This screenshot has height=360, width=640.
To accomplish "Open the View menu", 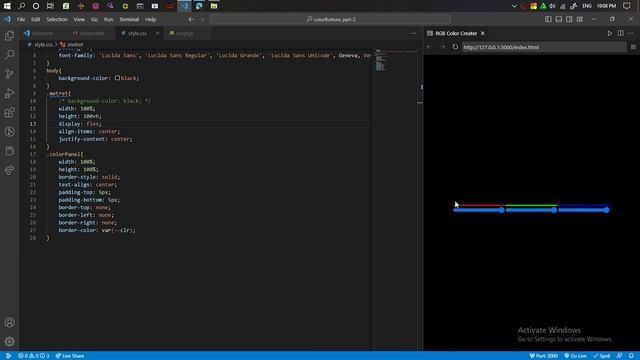I will (x=79, y=19).
